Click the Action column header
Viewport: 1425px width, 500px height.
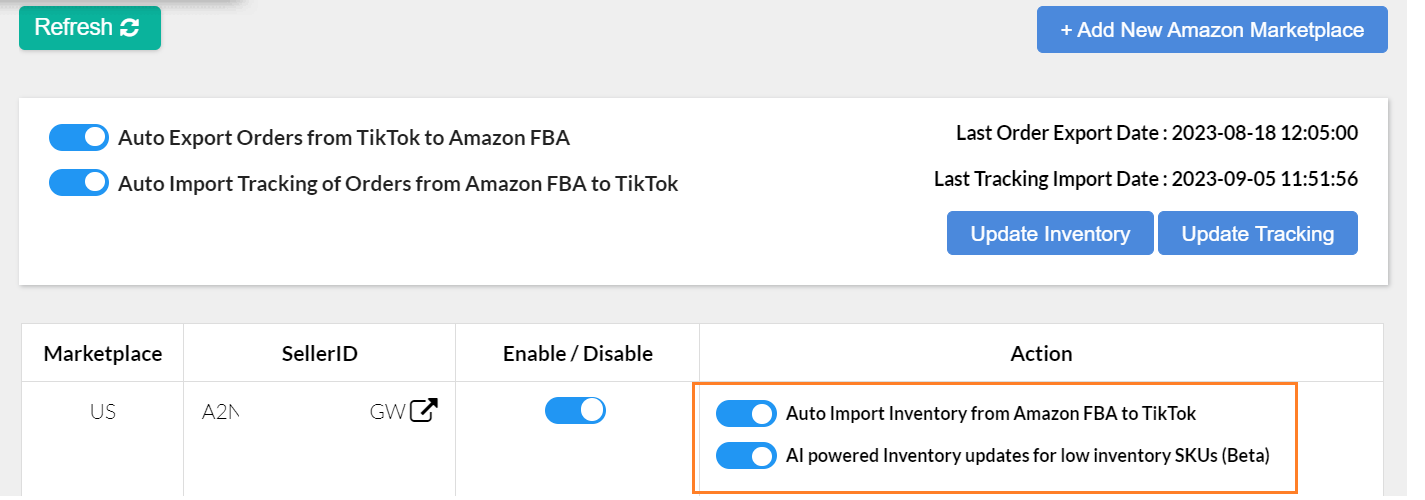point(1041,353)
